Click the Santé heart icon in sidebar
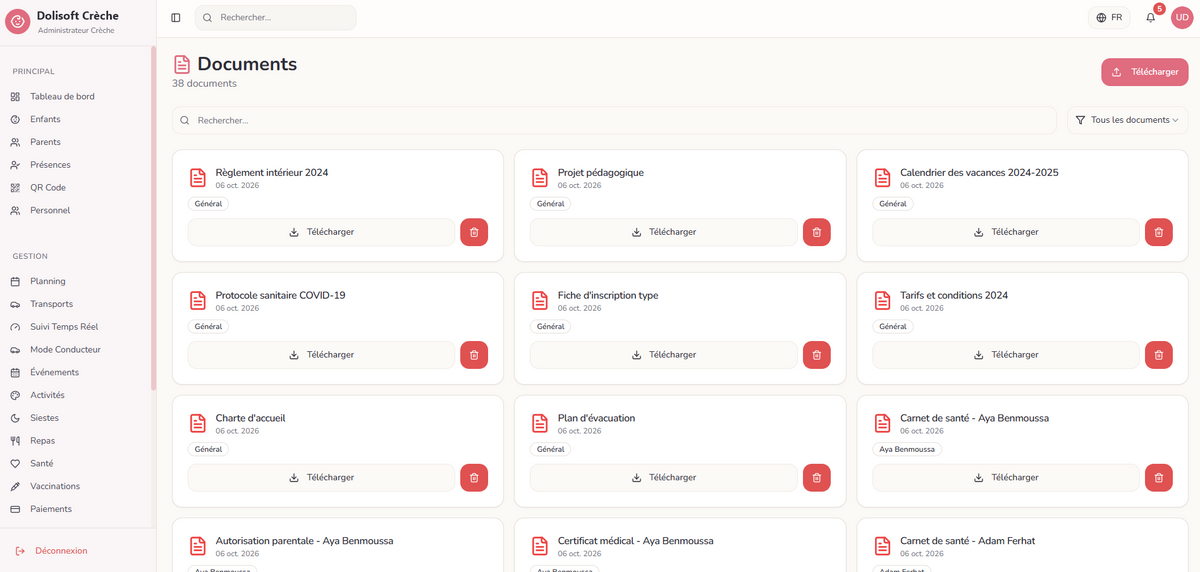1200x572 pixels. (15, 464)
